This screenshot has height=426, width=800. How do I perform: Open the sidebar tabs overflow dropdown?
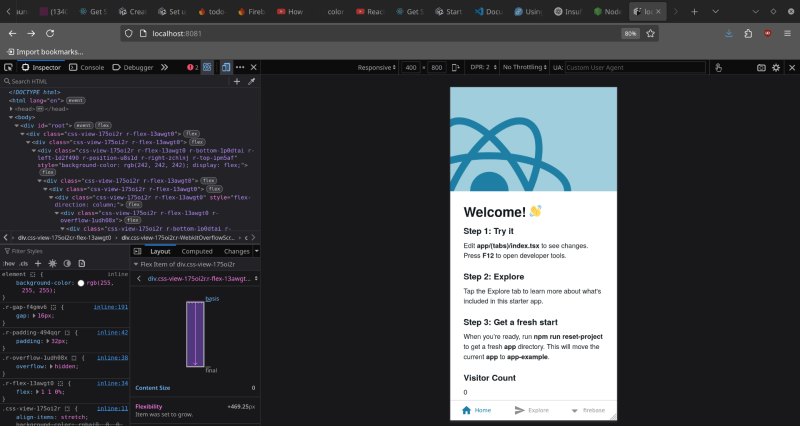[257, 251]
